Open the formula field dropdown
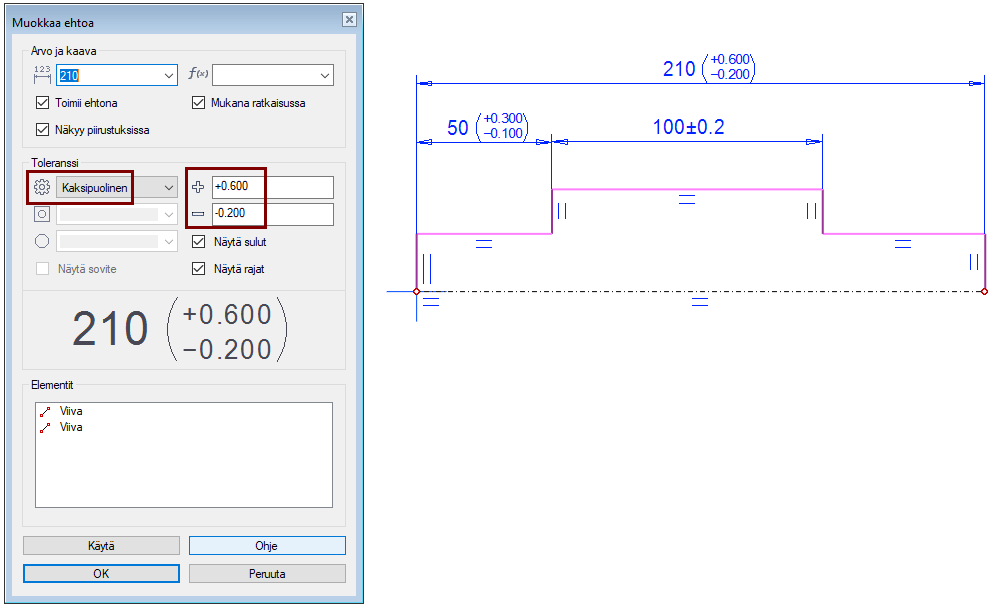 point(324,75)
